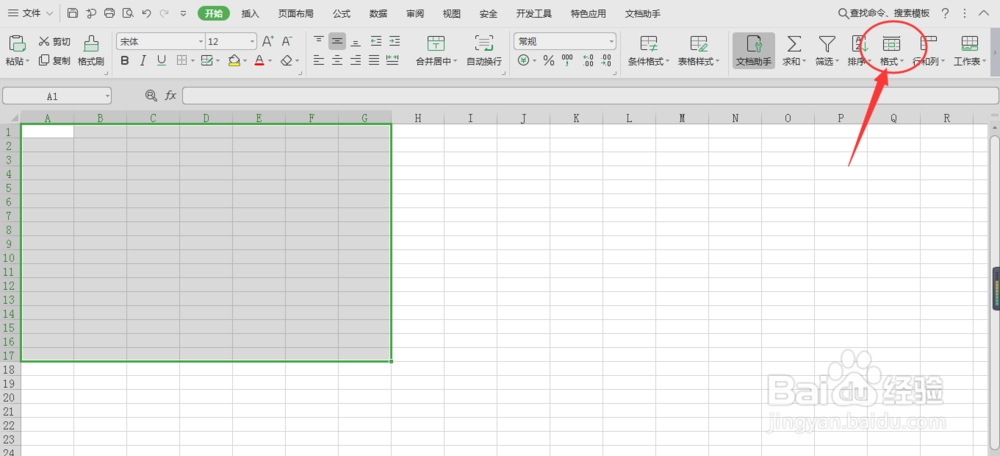
Task: Click the Merge and Center (合并居中) icon
Action: tap(436, 43)
